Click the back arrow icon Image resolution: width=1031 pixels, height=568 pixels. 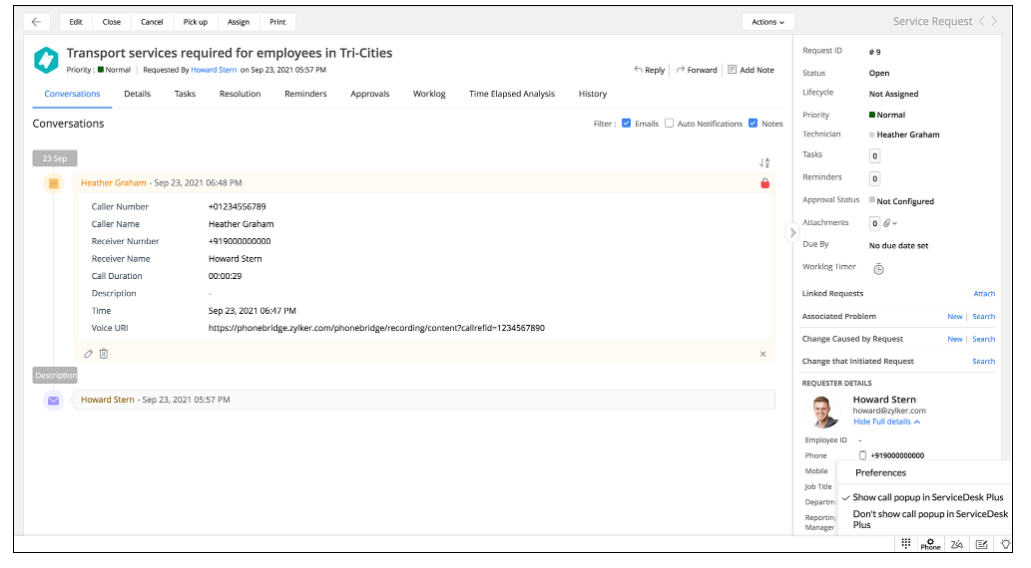pyautogui.click(x=36, y=22)
